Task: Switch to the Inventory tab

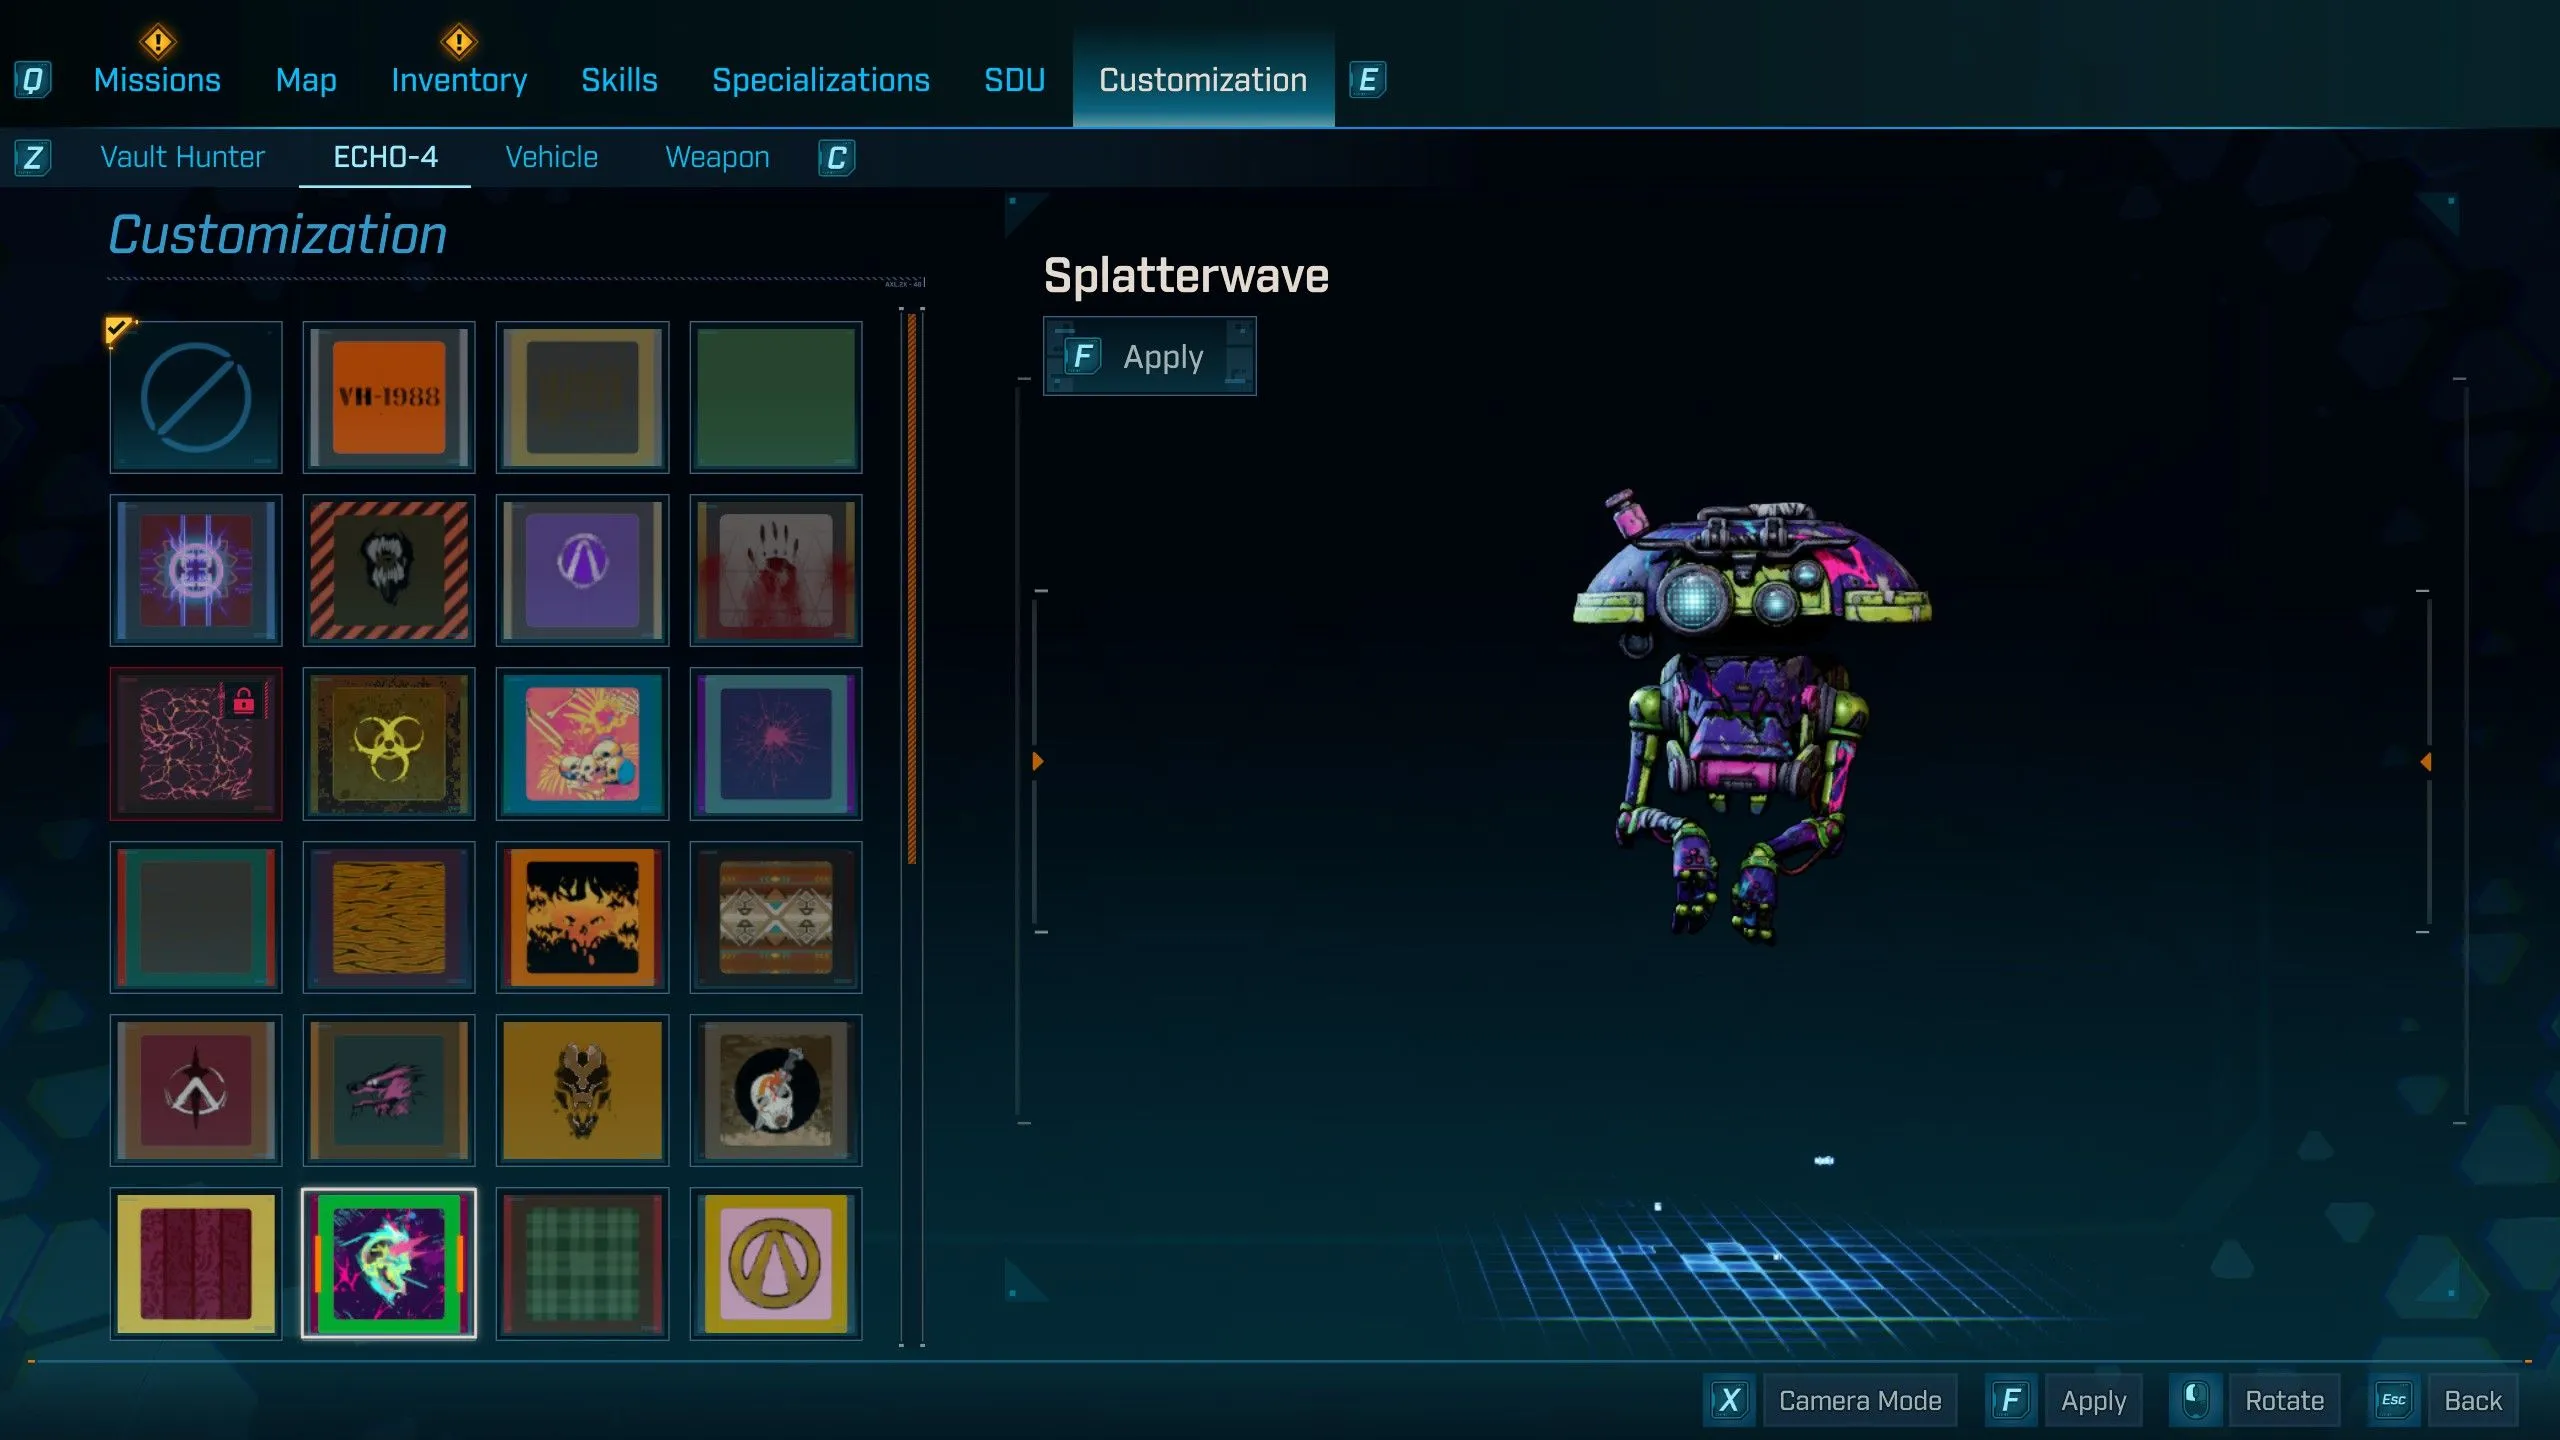Action: (x=459, y=80)
